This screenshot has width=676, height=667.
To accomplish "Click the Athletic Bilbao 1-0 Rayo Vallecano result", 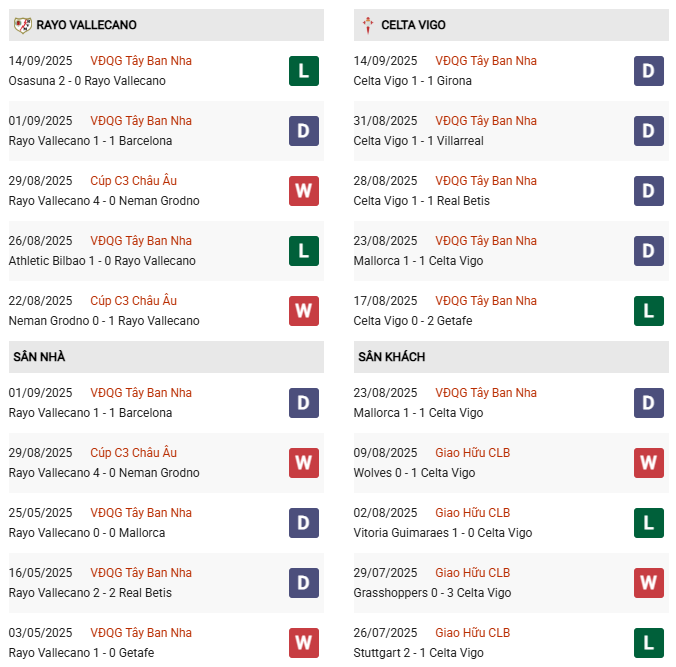I will pos(102,261).
